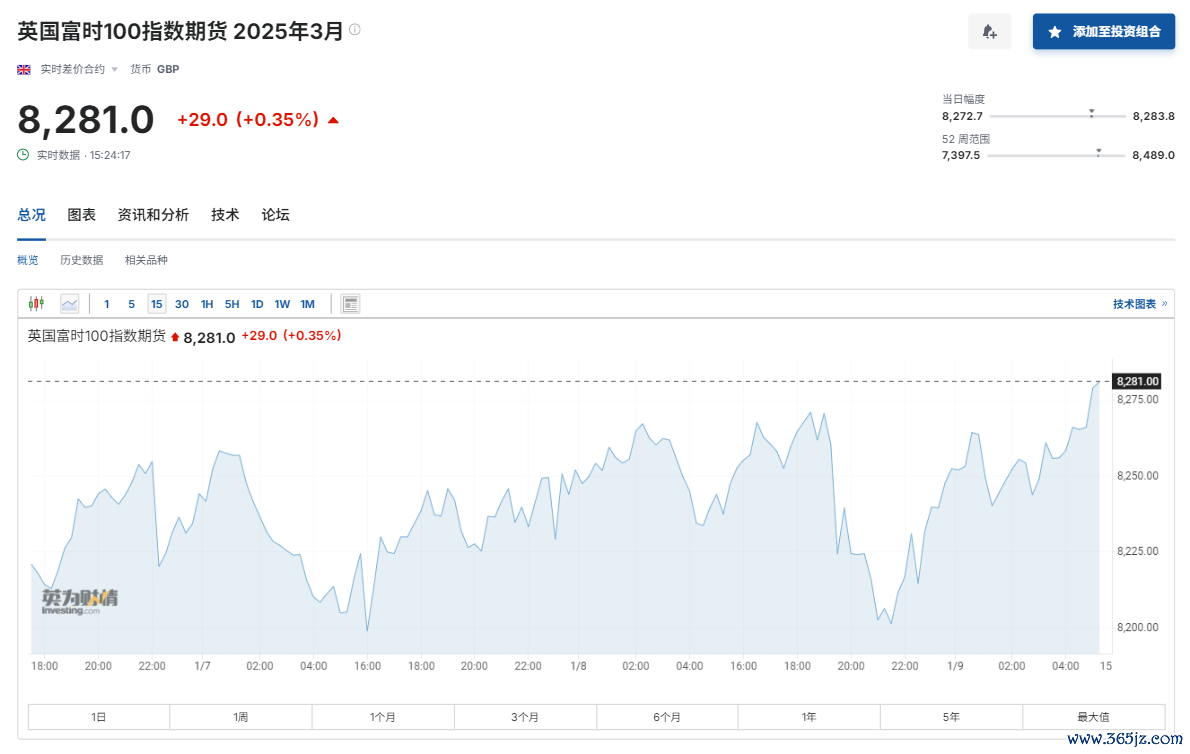Select the 1D chart interval
The height and width of the screenshot is (754, 1190).
coord(257,304)
